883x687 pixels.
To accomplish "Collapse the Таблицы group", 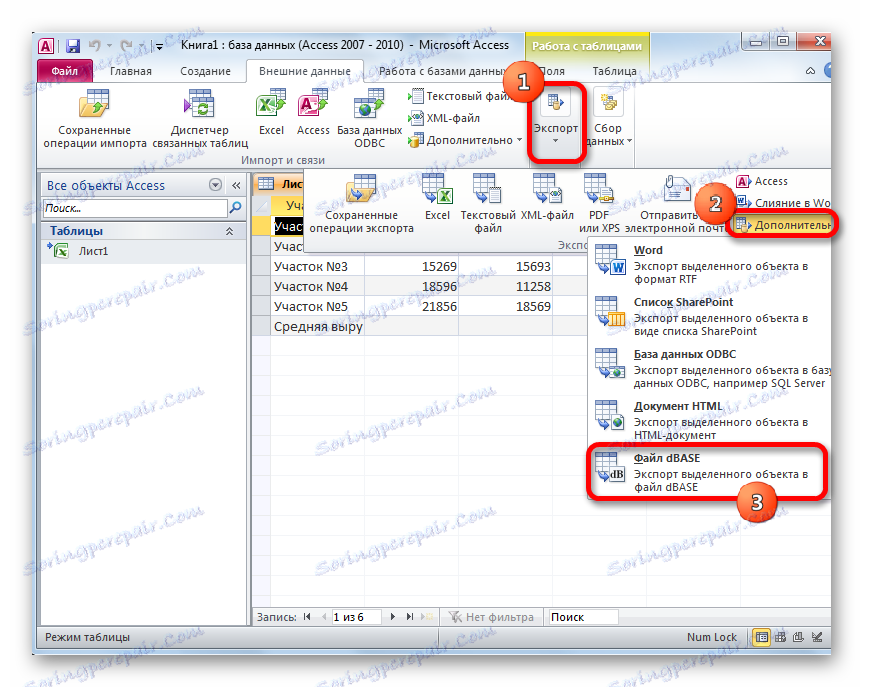I will [229, 231].
